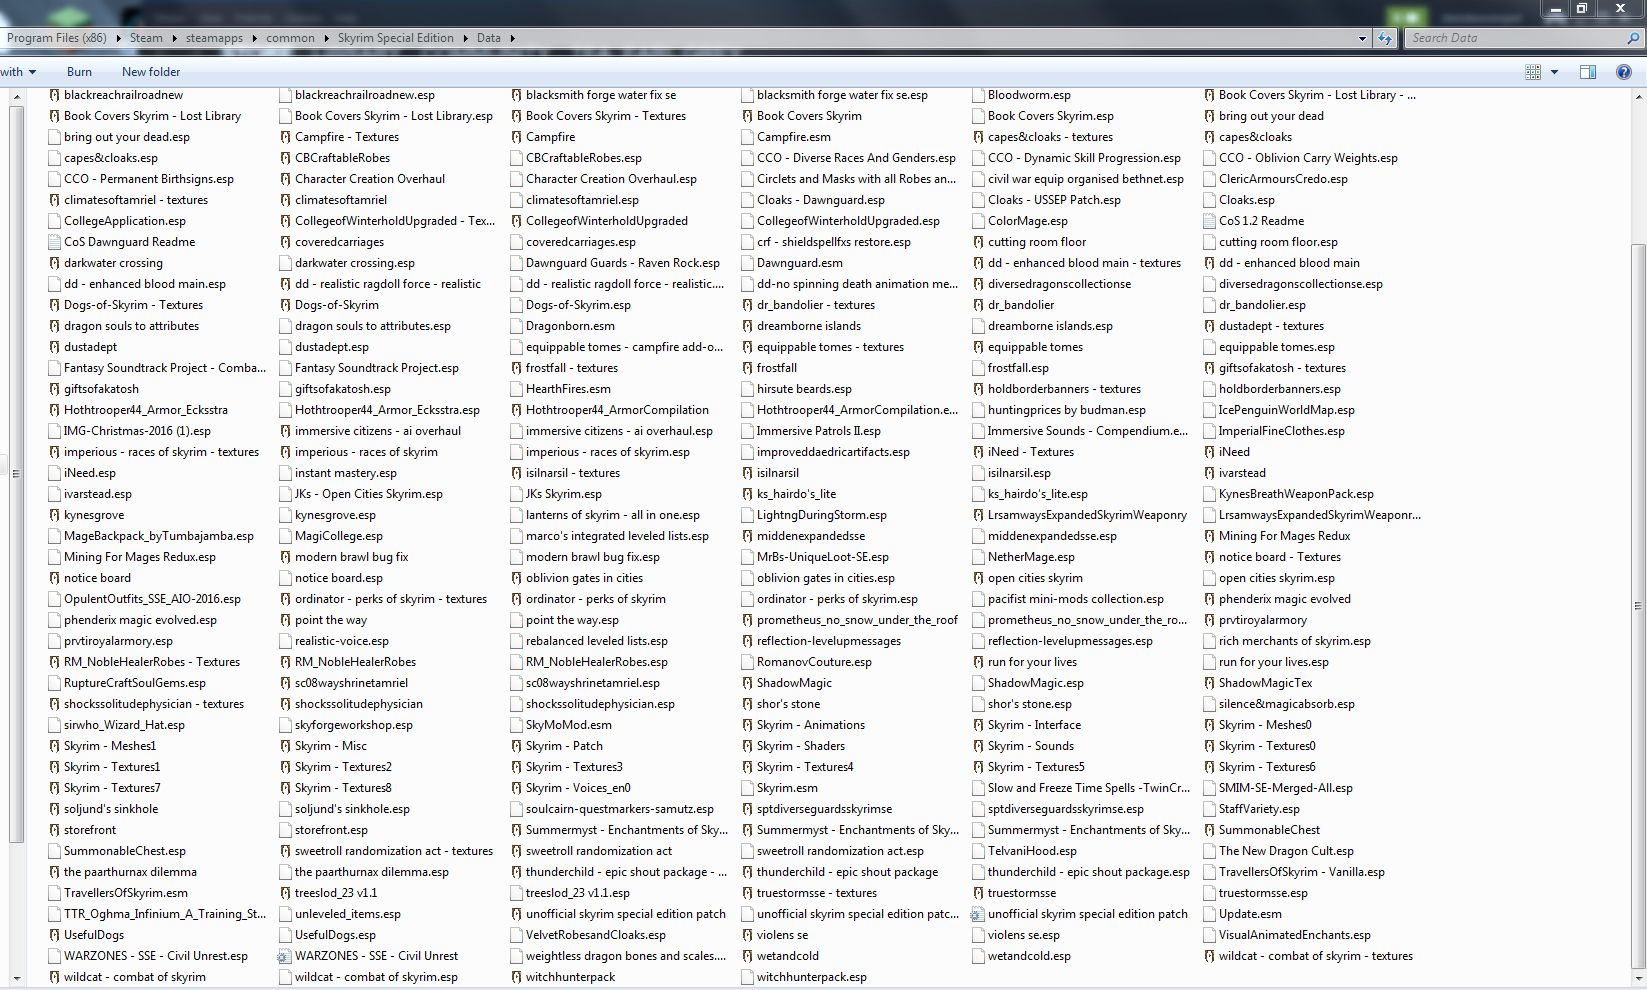The height and width of the screenshot is (990, 1647).
Task: Click the Skyrim - Interface archive icon
Action: (979, 725)
